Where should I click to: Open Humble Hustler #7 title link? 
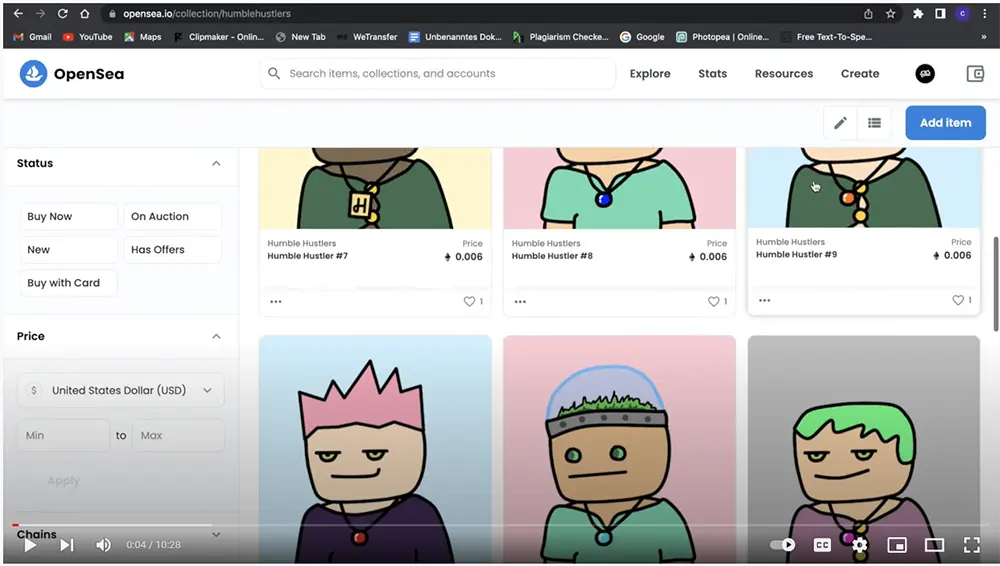pyautogui.click(x=307, y=256)
